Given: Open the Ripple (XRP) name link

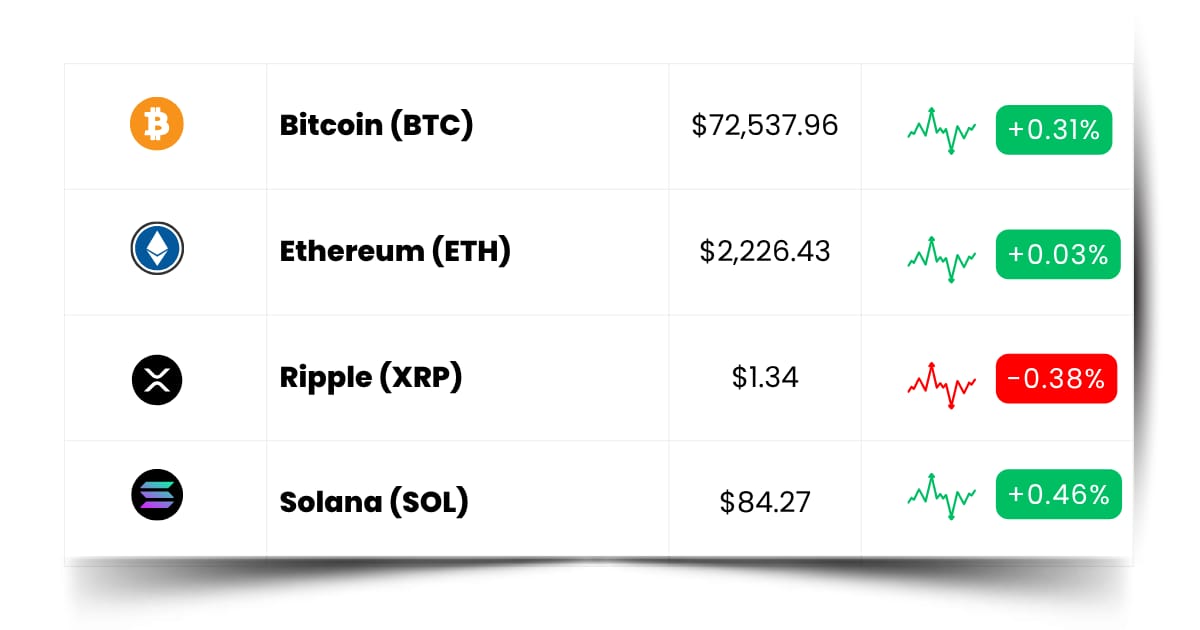Looking at the screenshot, I should pos(371,378).
